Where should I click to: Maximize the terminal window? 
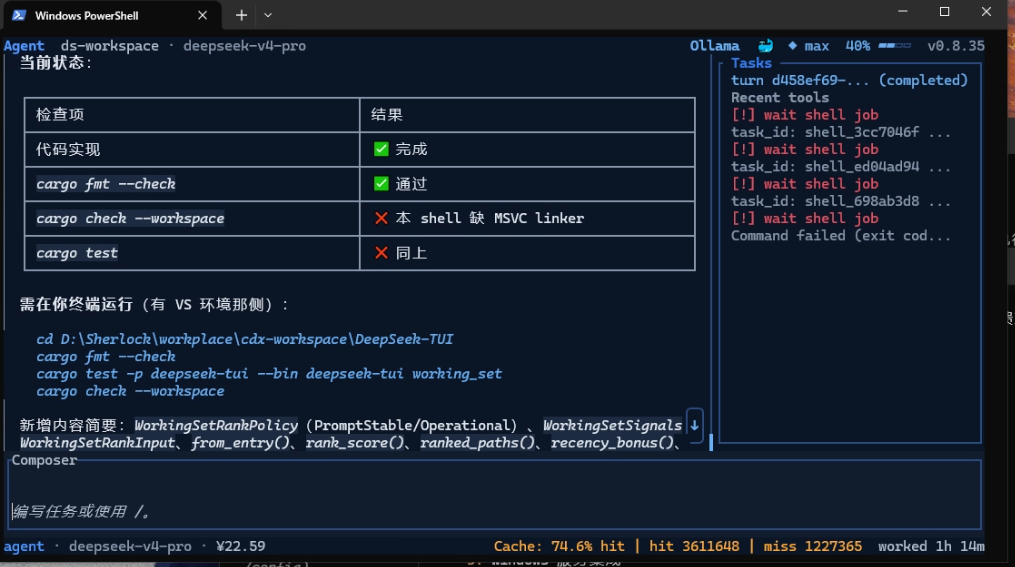(944, 12)
